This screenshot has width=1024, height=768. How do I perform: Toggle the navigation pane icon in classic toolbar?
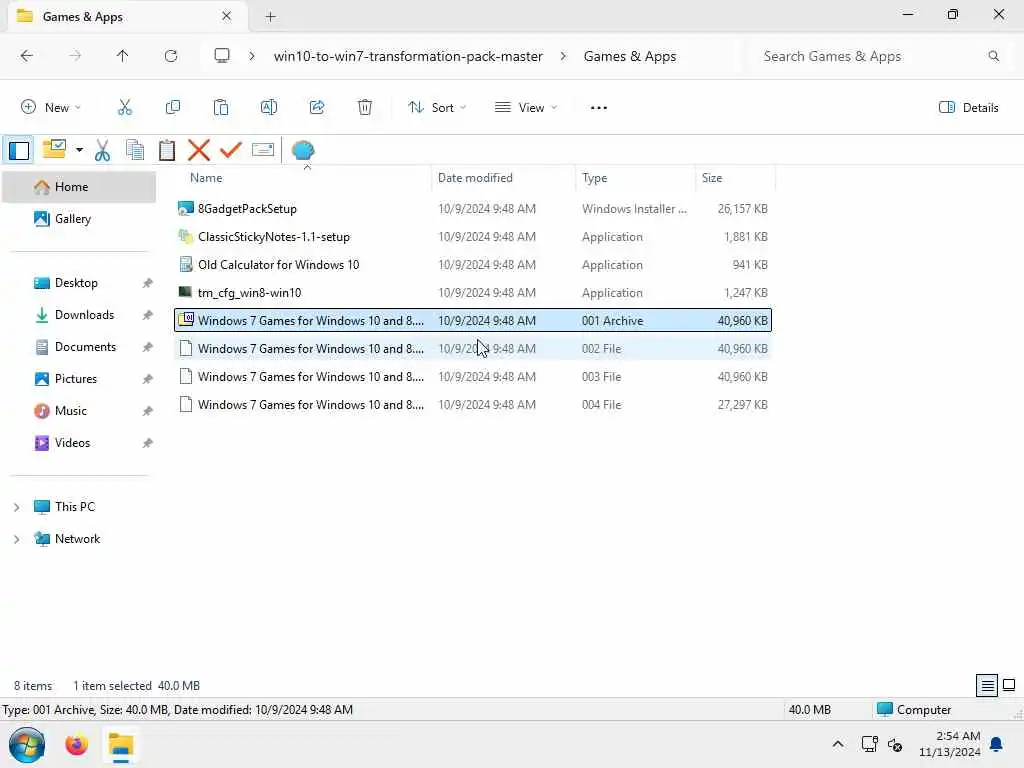tap(19, 150)
